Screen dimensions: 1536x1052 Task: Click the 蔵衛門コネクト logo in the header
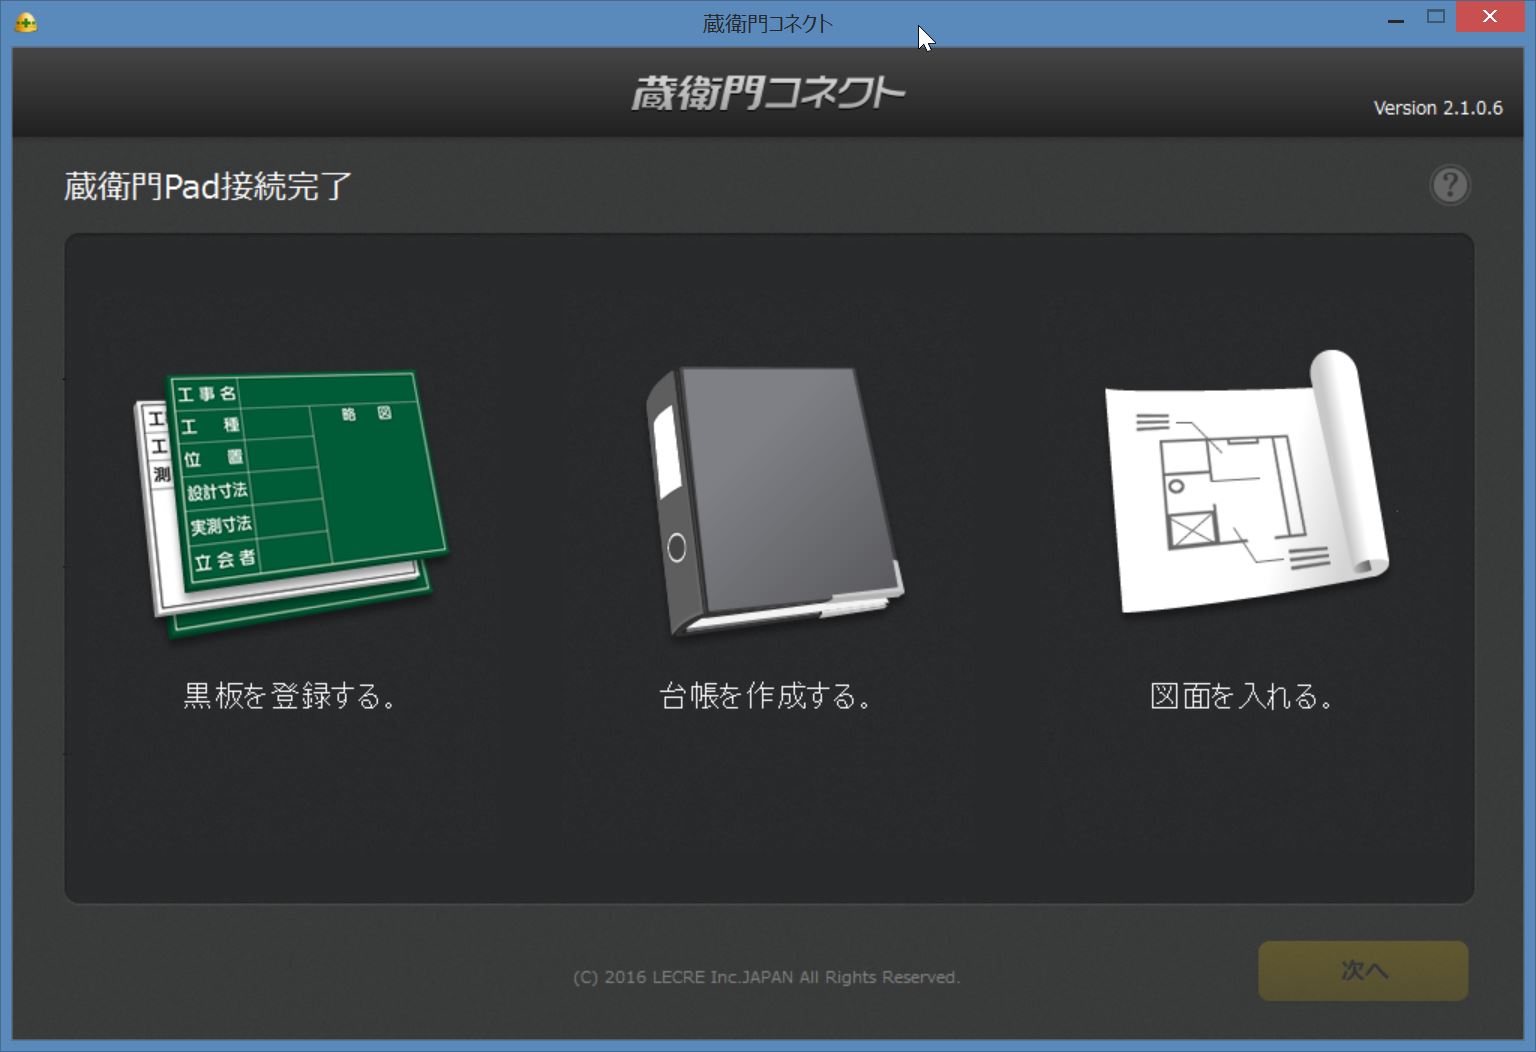pyautogui.click(x=770, y=91)
